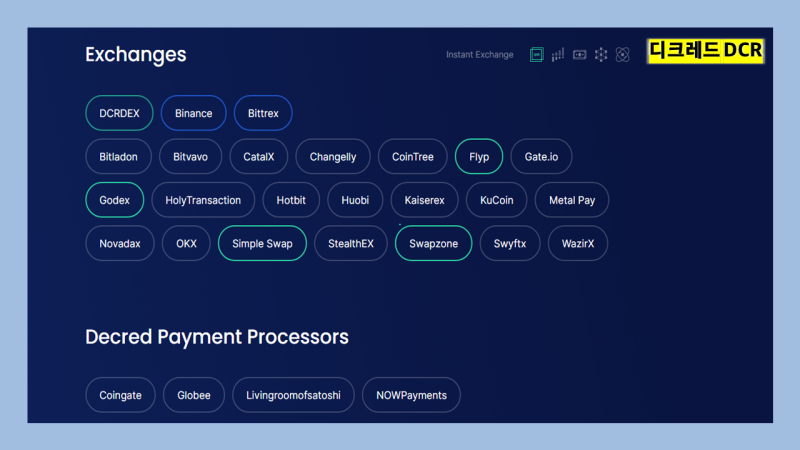The width and height of the screenshot is (800, 450).
Task: Click the CatalX exchange pill
Action: 259,157
